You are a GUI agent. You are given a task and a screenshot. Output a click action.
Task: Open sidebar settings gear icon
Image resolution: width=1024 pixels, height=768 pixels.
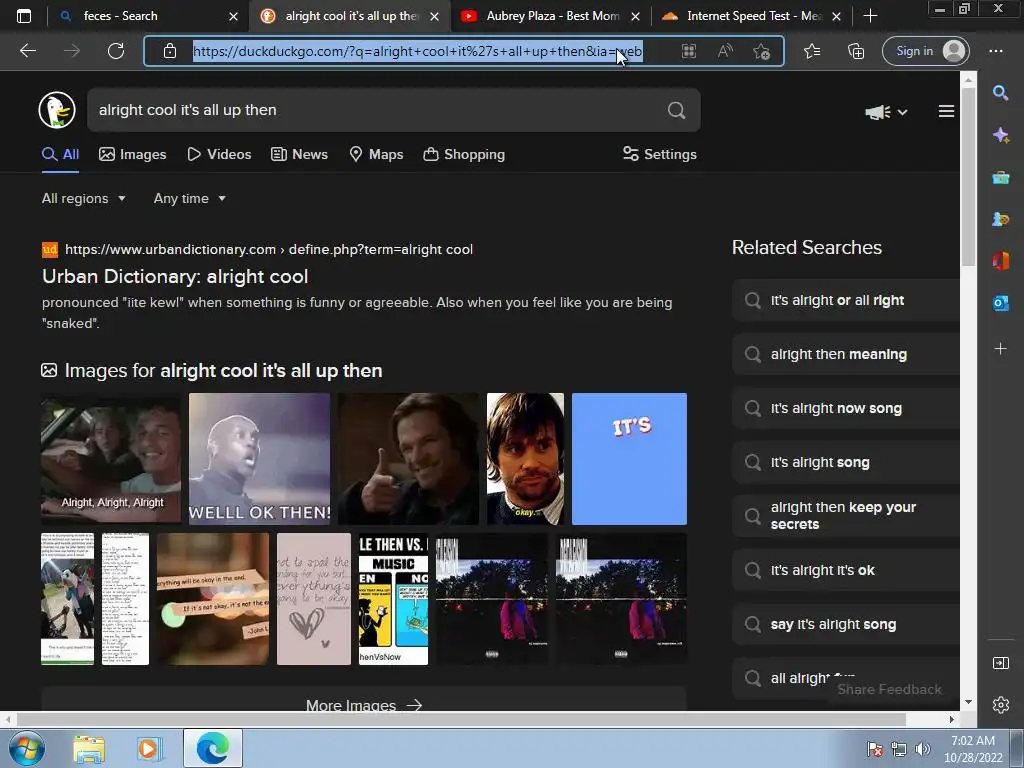point(1000,705)
